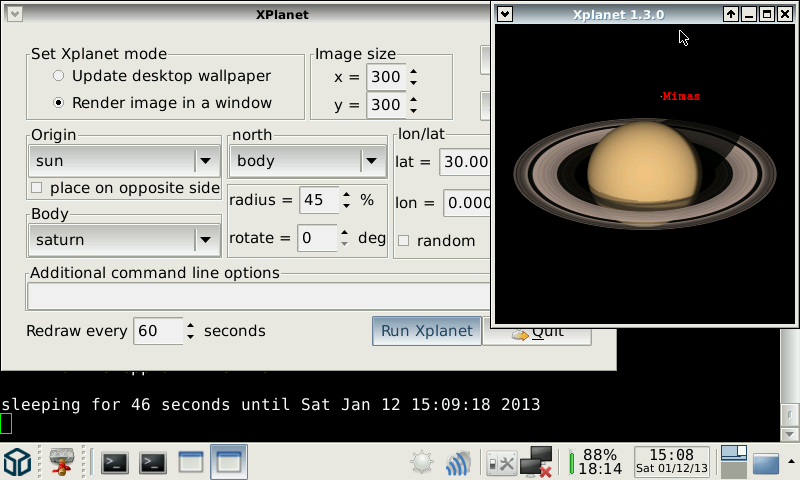Image resolution: width=800 pixels, height=480 pixels.
Task: Click the disconnected network monitors icon
Action: [x=537, y=462]
